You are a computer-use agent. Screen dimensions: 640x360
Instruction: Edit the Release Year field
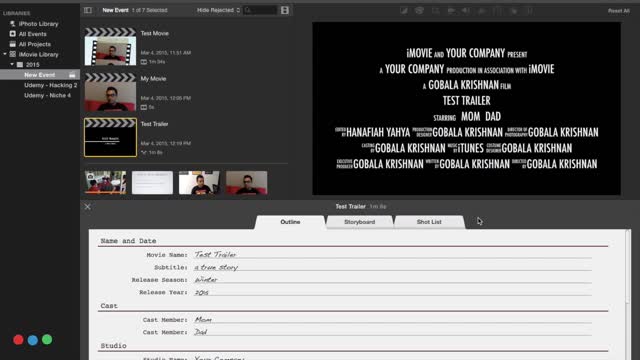coord(393,292)
